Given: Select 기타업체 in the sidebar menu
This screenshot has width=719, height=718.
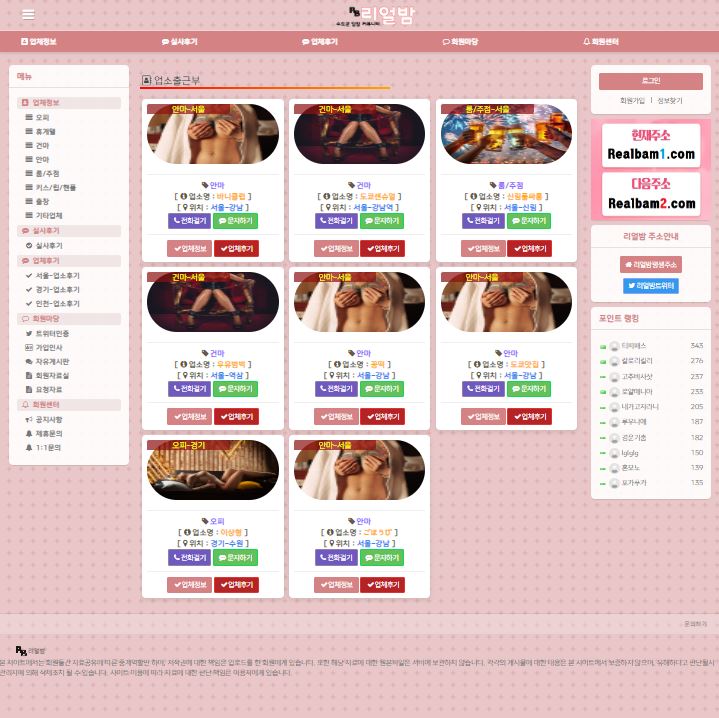Looking at the screenshot, I should tap(44, 215).
